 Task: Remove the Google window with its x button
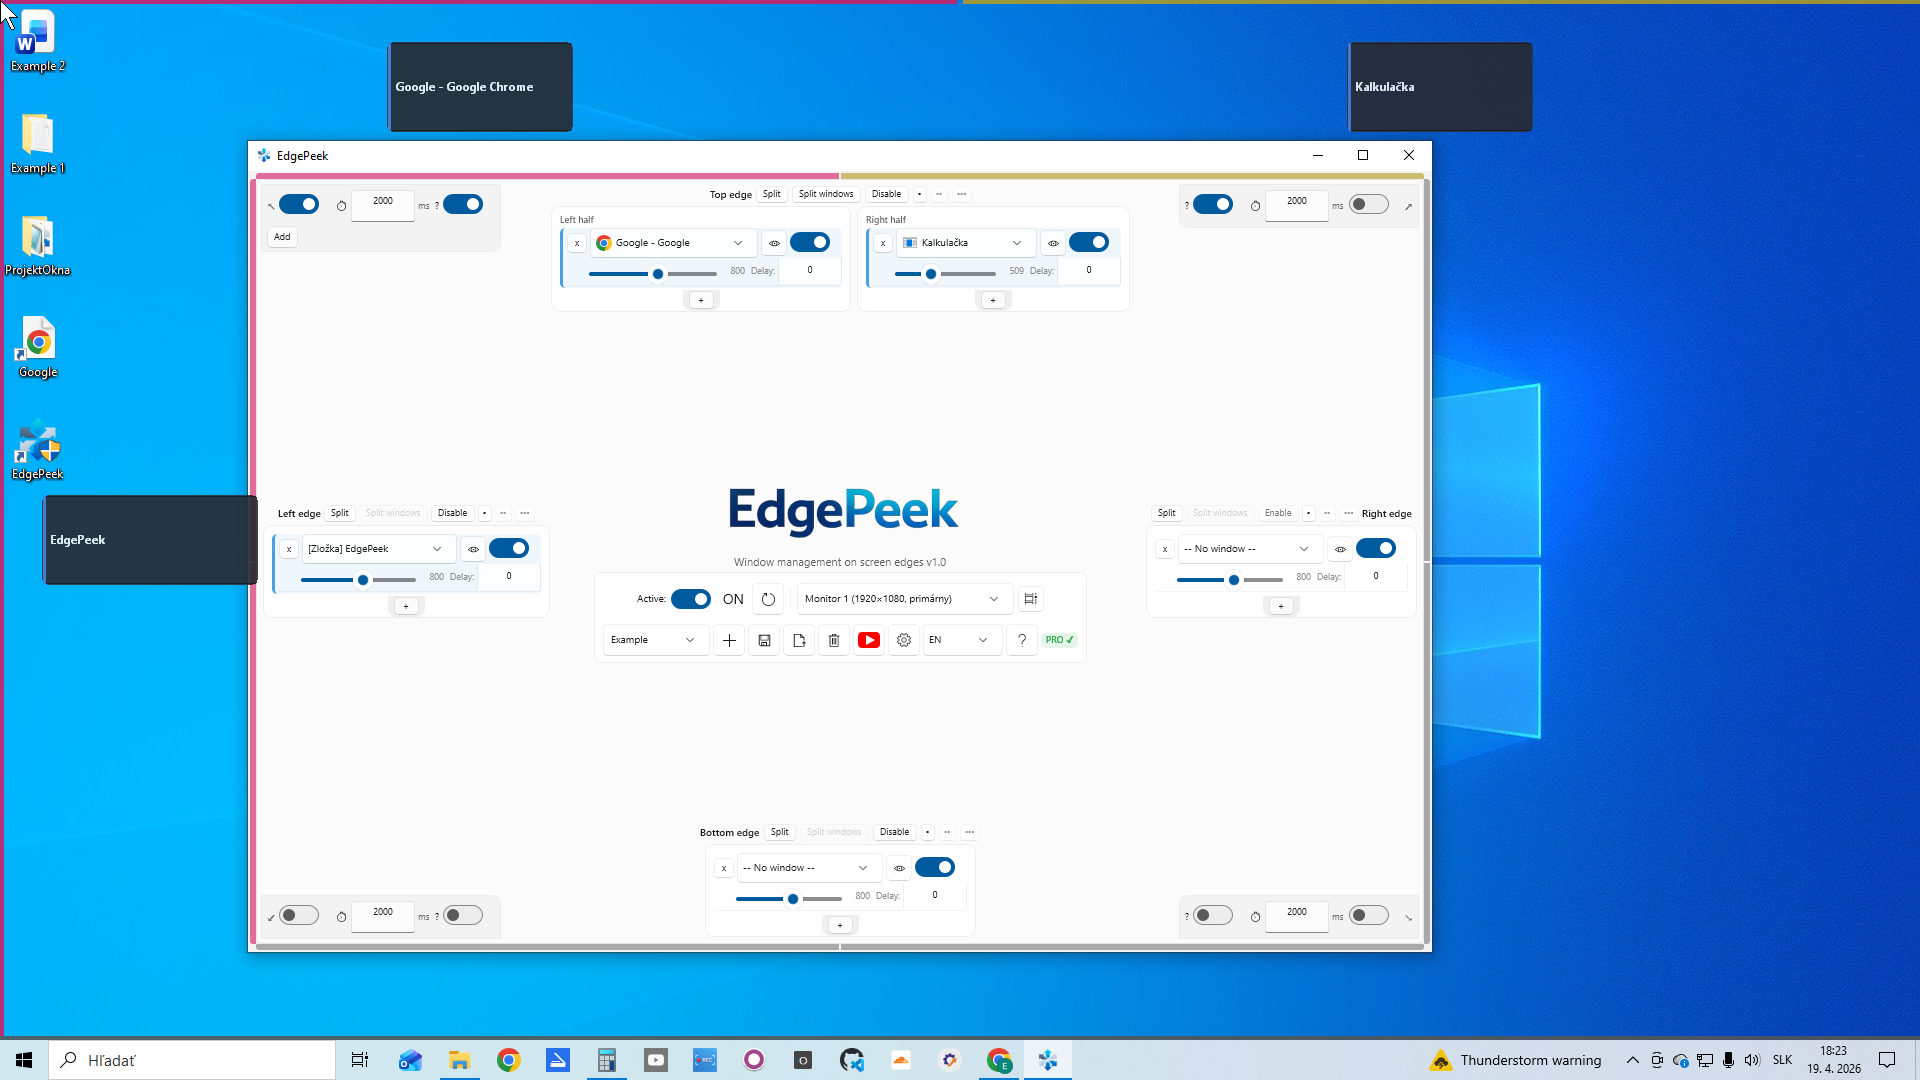tap(577, 243)
